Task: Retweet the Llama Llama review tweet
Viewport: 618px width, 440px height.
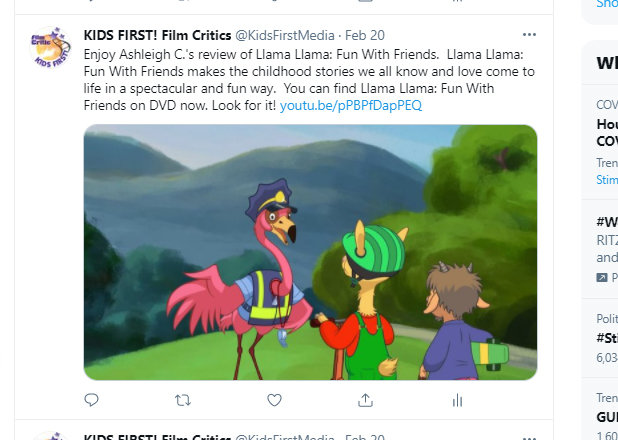Action: (x=182, y=401)
